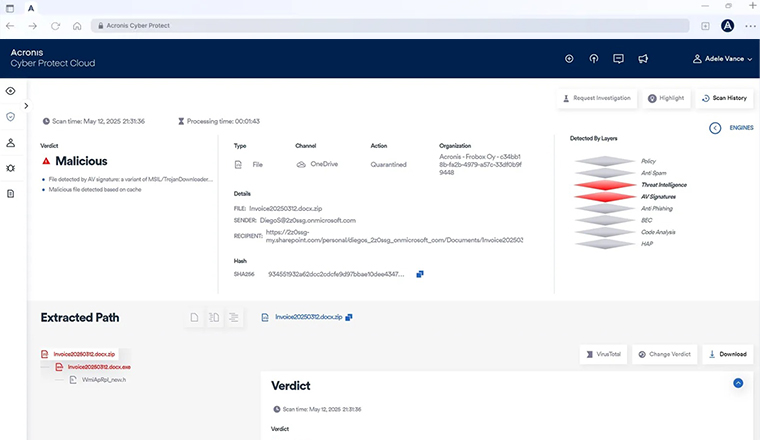760x440 pixels.
Task: Open a new browser tab
Action: (752, 6)
